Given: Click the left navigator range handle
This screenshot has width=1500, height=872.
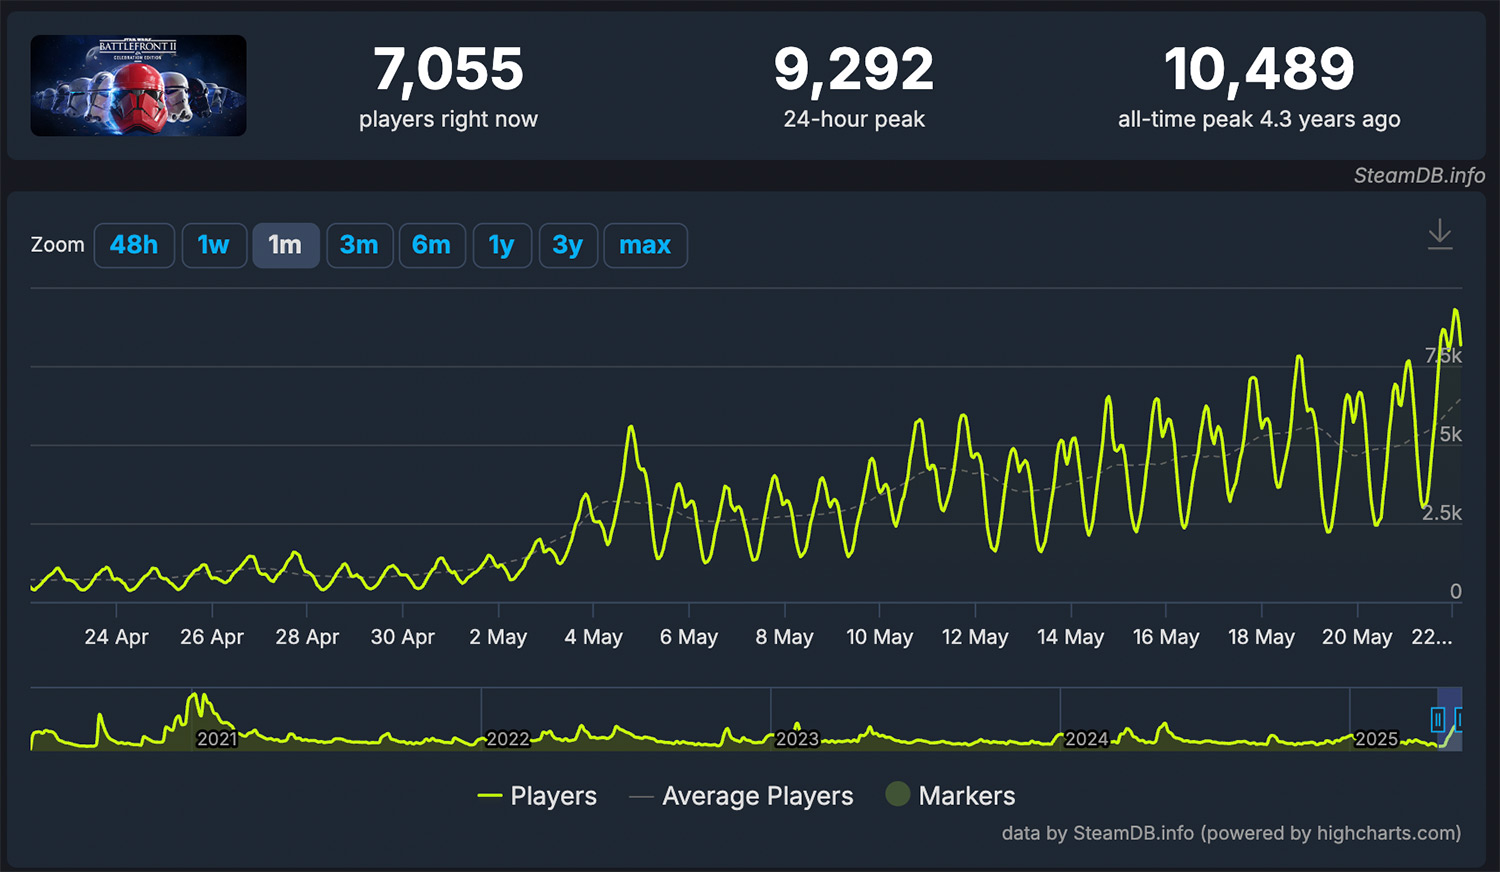Looking at the screenshot, I should [x=1437, y=719].
